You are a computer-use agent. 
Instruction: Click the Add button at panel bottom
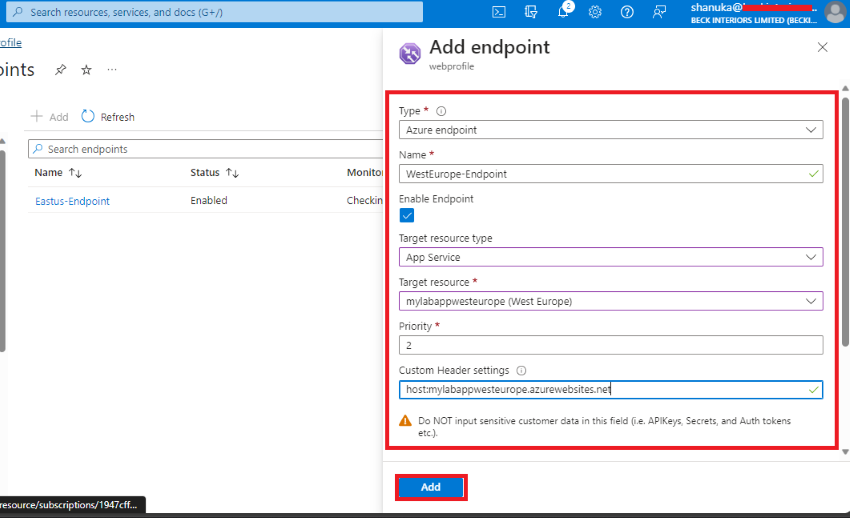431,487
